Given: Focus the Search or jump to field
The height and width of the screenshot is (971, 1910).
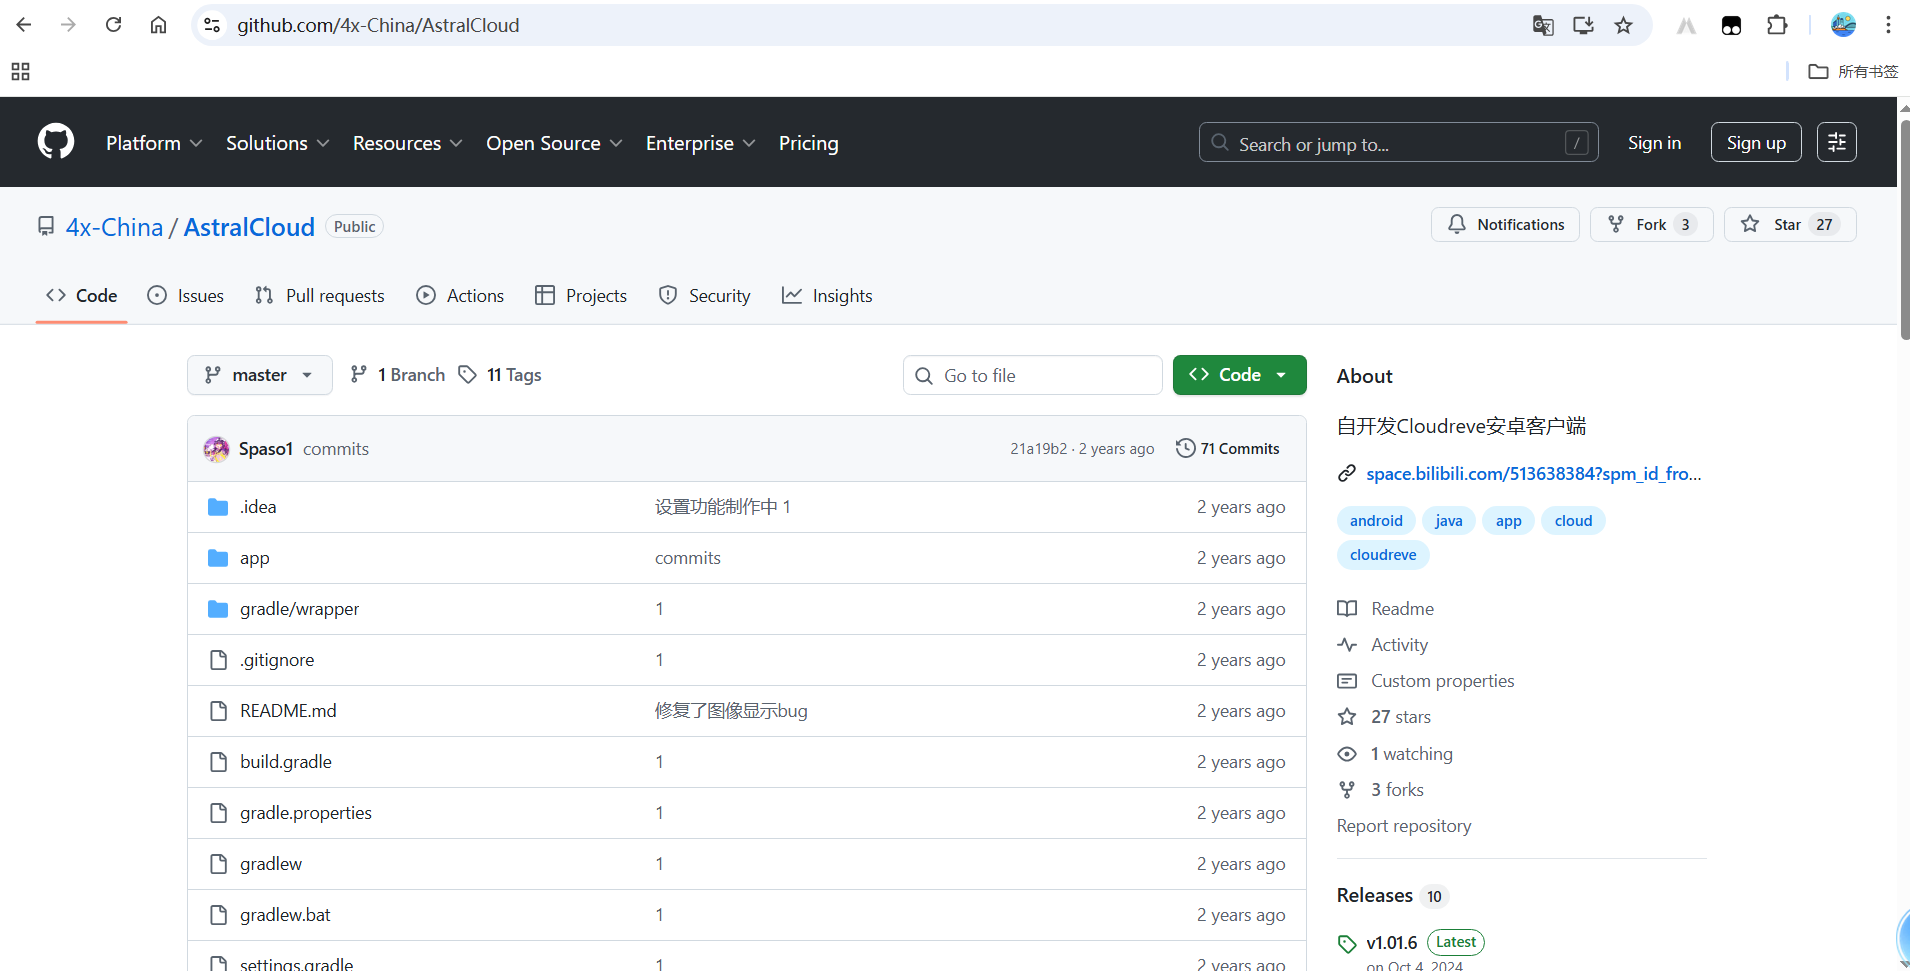Looking at the screenshot, I should pos(1398,142).
